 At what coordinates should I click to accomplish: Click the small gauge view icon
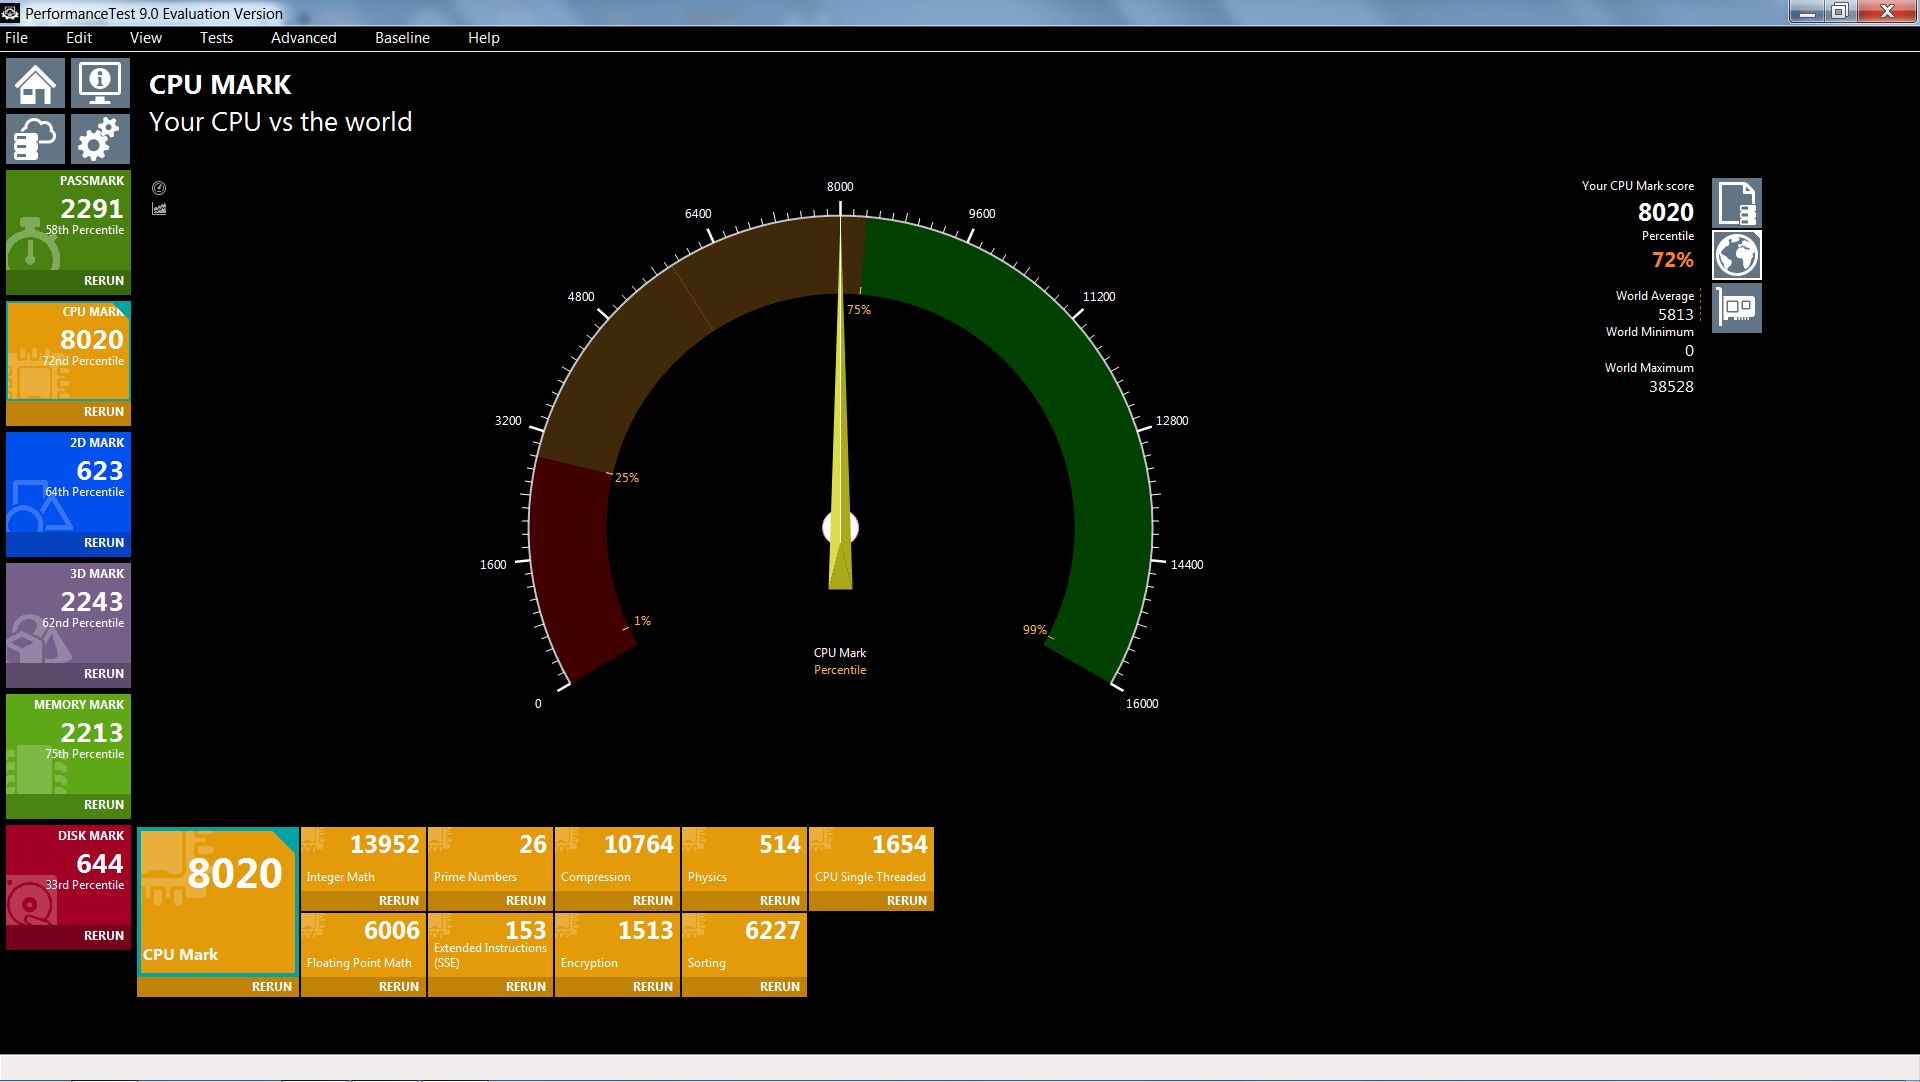coord(159,188)
